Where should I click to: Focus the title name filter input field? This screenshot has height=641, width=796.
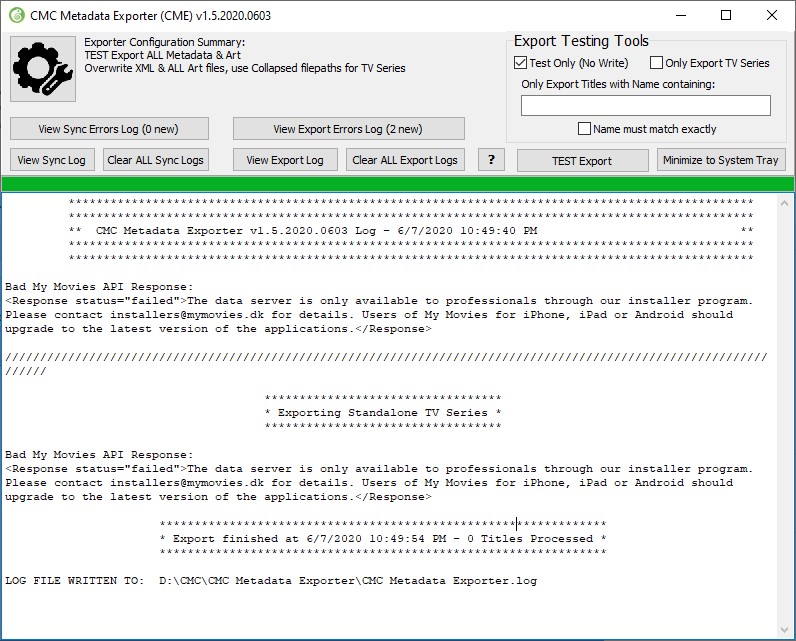tap(646, 106)
